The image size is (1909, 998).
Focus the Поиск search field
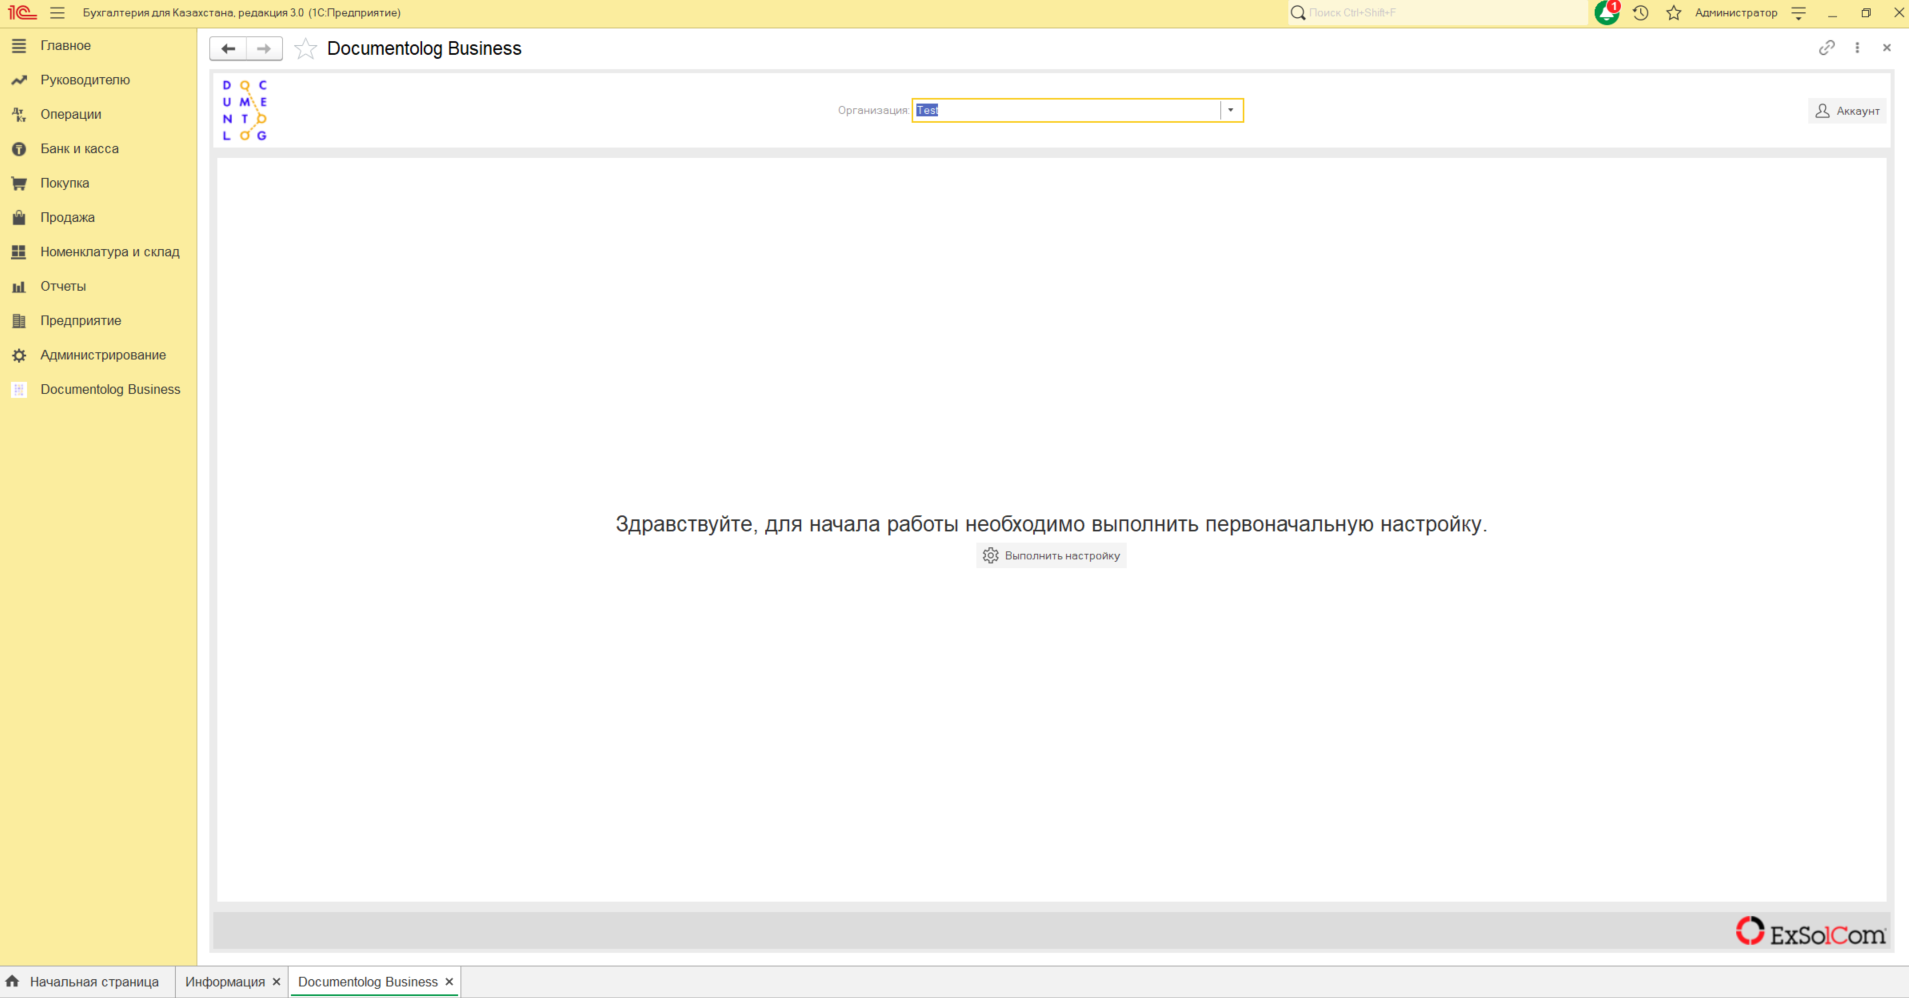click(x=1445, y=13)
